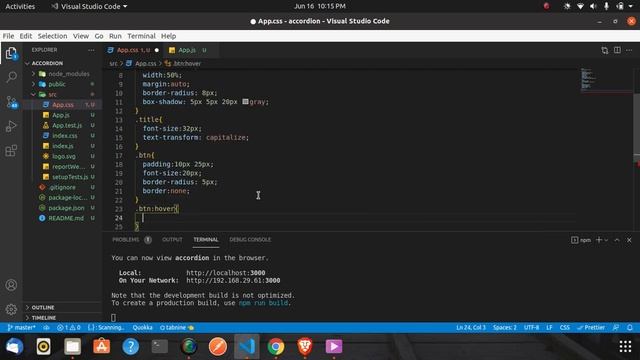Click the master branch in status bar
The height and width of the screenshot is (360, 640).
click(22, 327)
